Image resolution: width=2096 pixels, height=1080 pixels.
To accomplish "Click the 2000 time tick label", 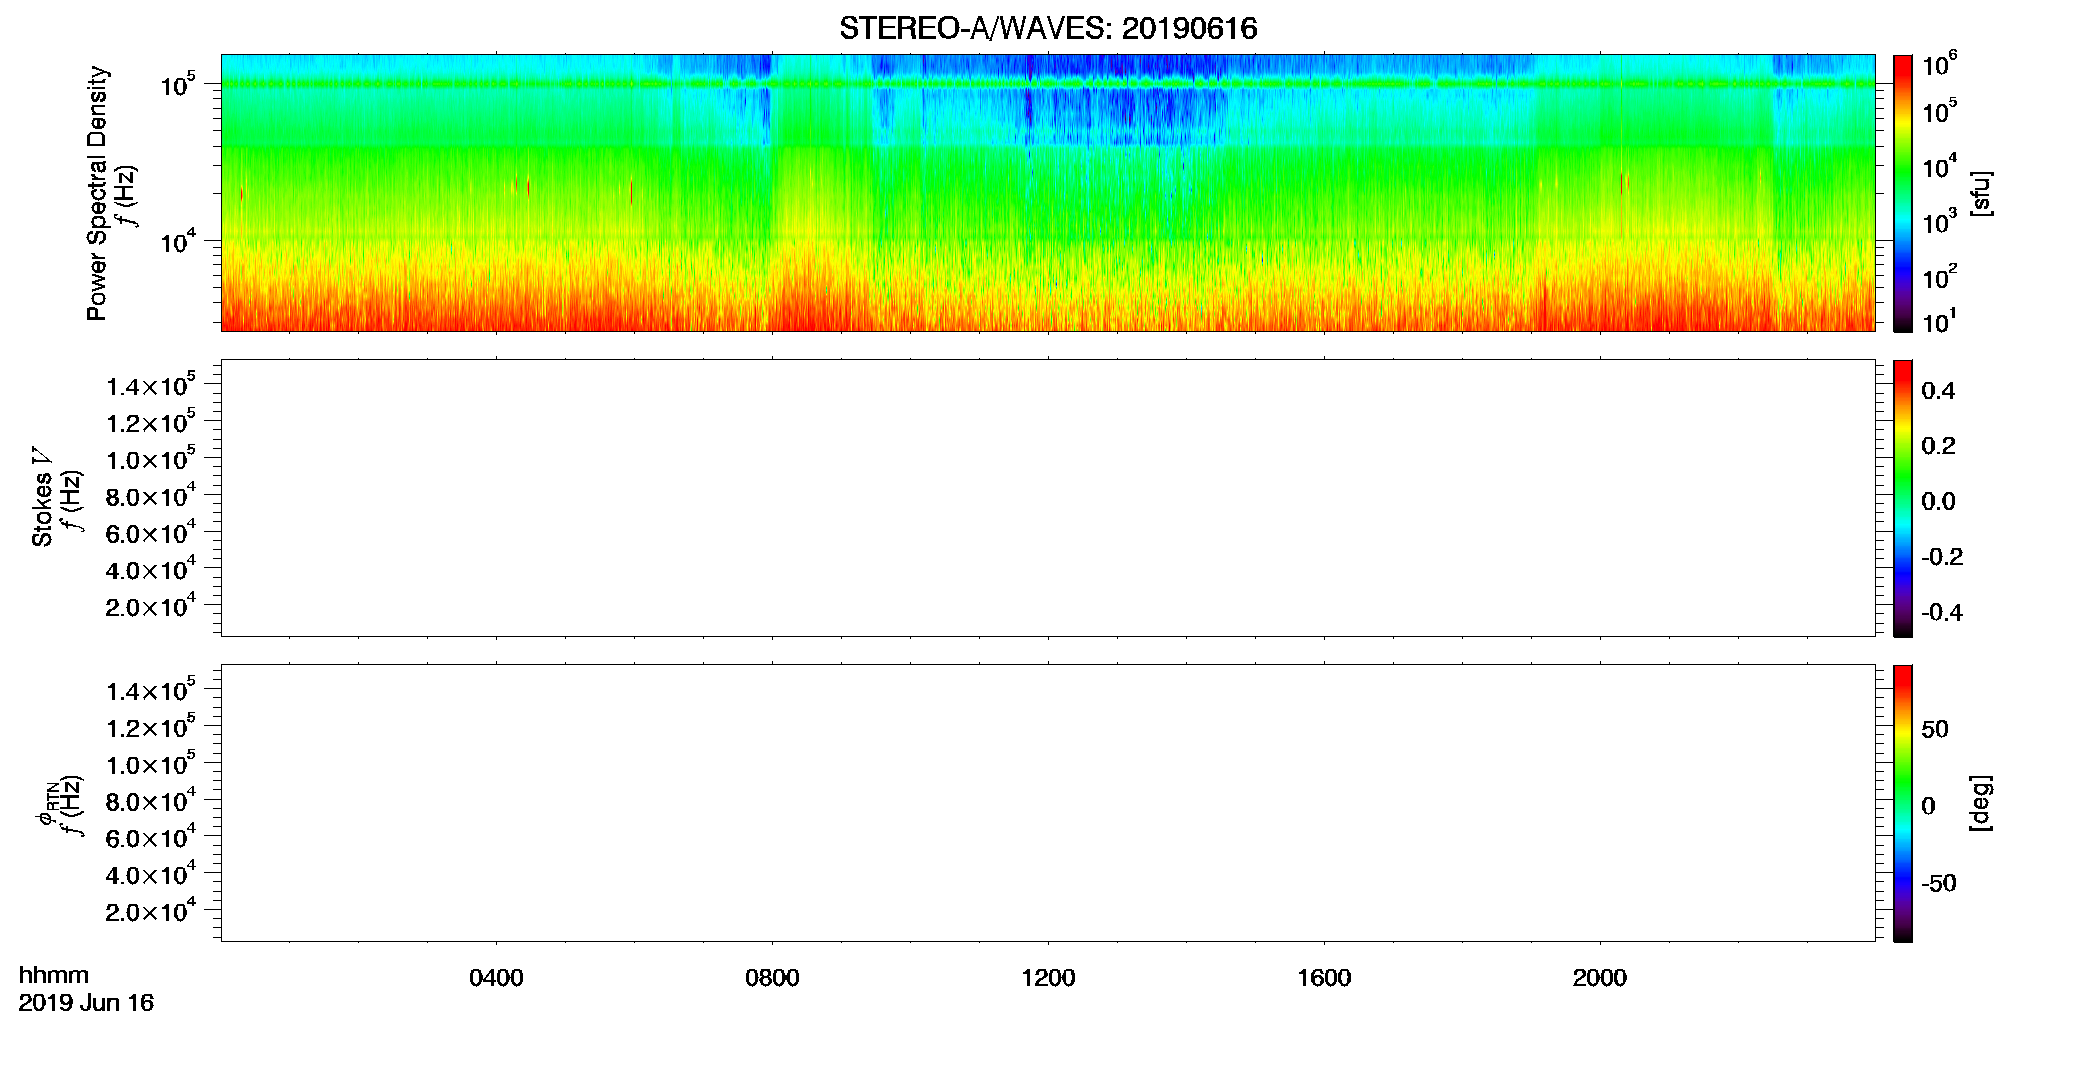I will 1600,978.
